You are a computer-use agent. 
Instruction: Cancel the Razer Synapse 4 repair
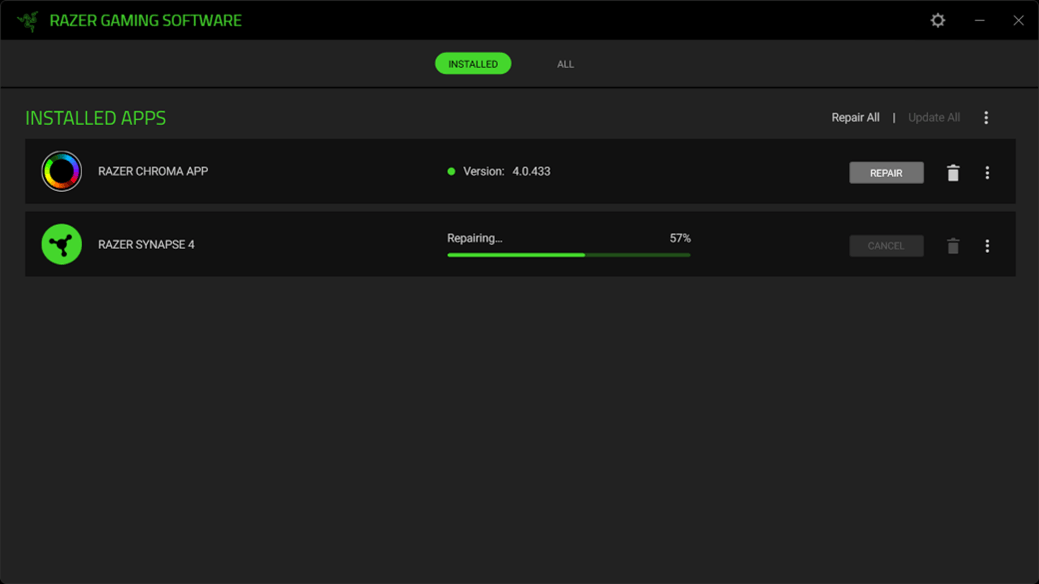click(x=886, y=246)
